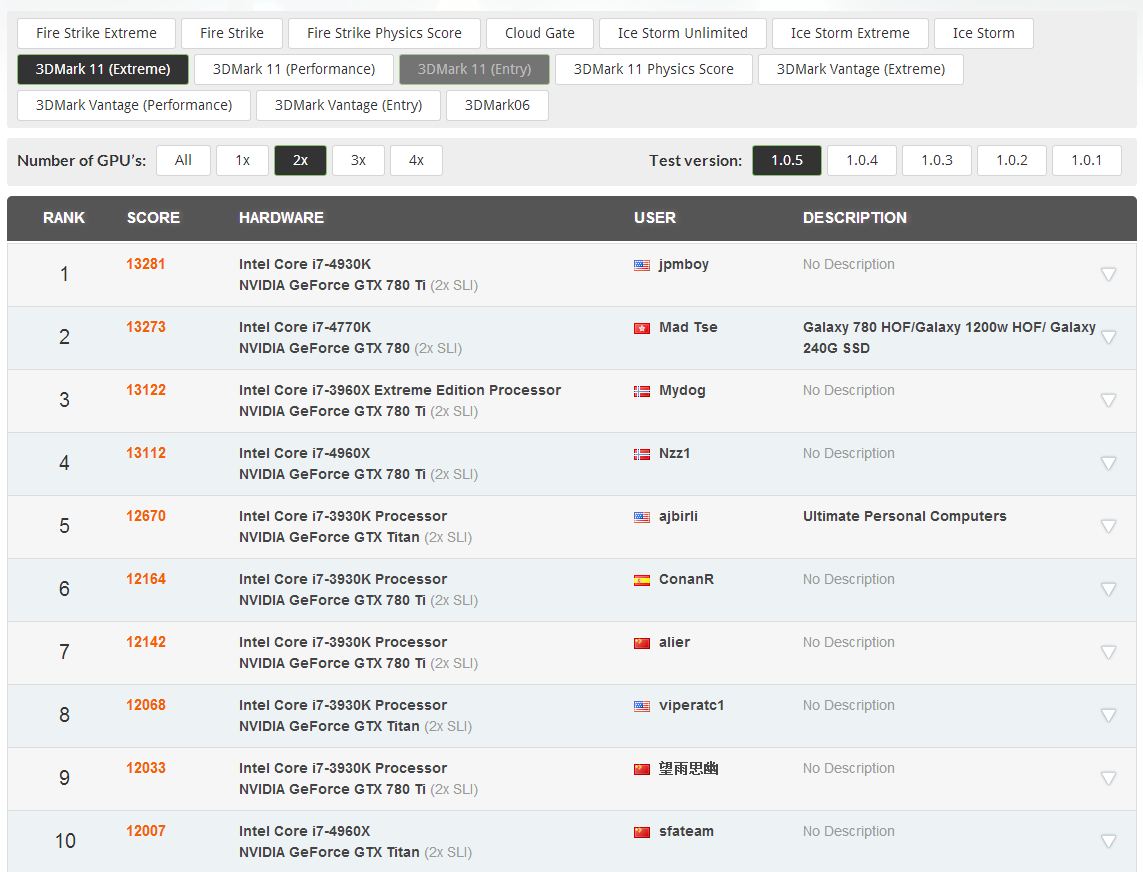This screenshot has height=872, width=1143.
Task: Open the Fire Strike Physics Score tab
Action: click(384, 34)
